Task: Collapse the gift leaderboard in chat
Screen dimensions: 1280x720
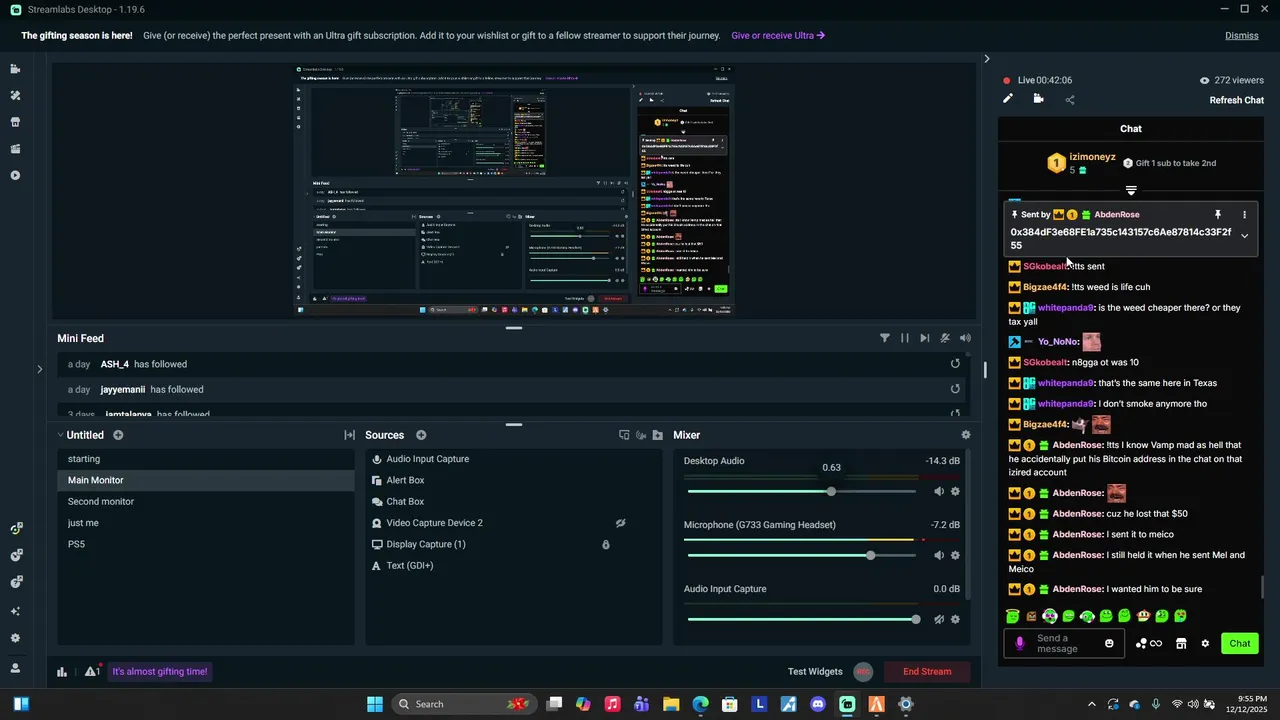Action: pyautogui.click(x=1131, y=190)
